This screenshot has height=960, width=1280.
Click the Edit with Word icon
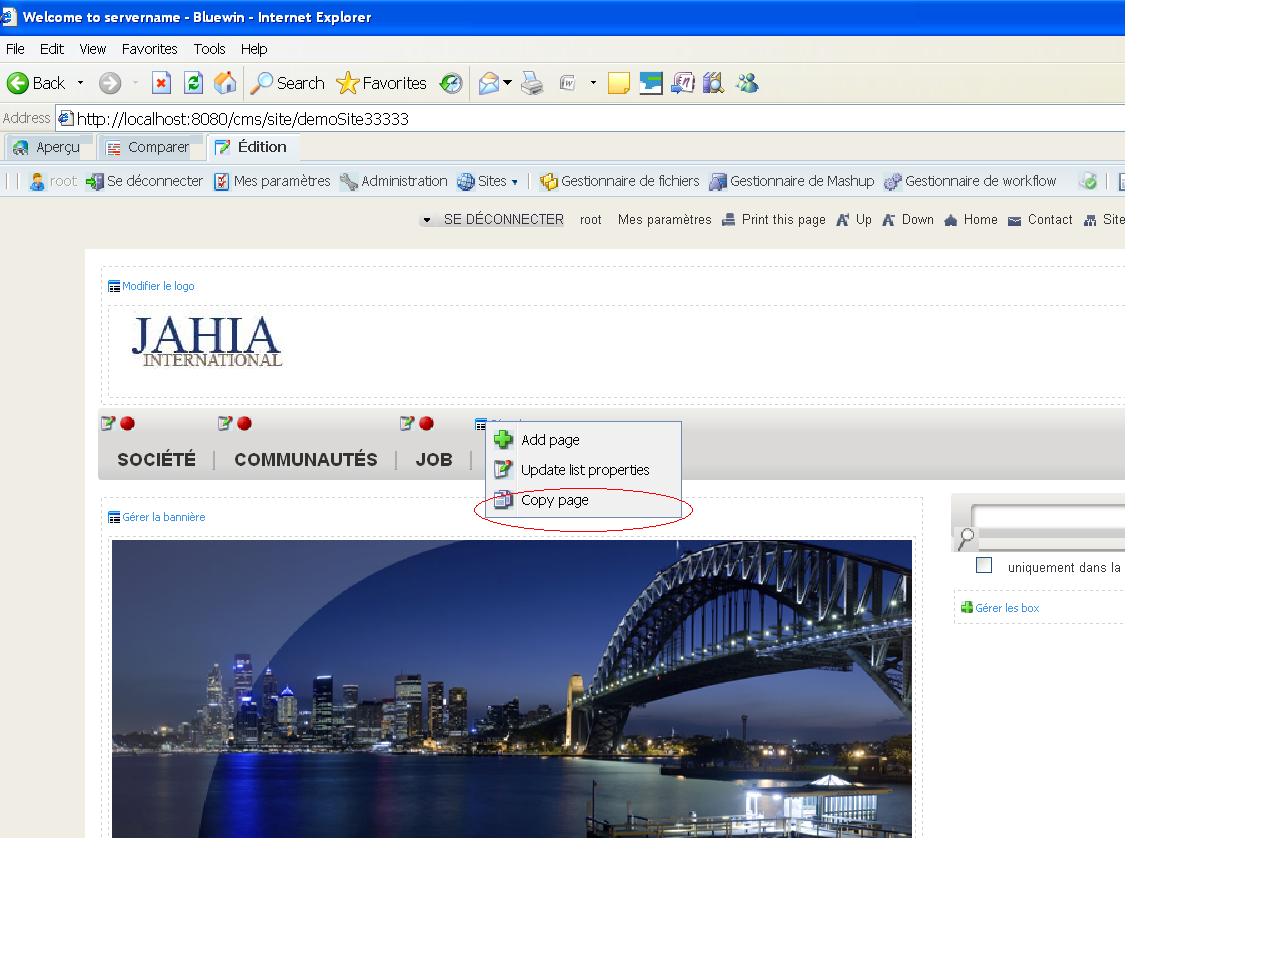pos(567,83)
